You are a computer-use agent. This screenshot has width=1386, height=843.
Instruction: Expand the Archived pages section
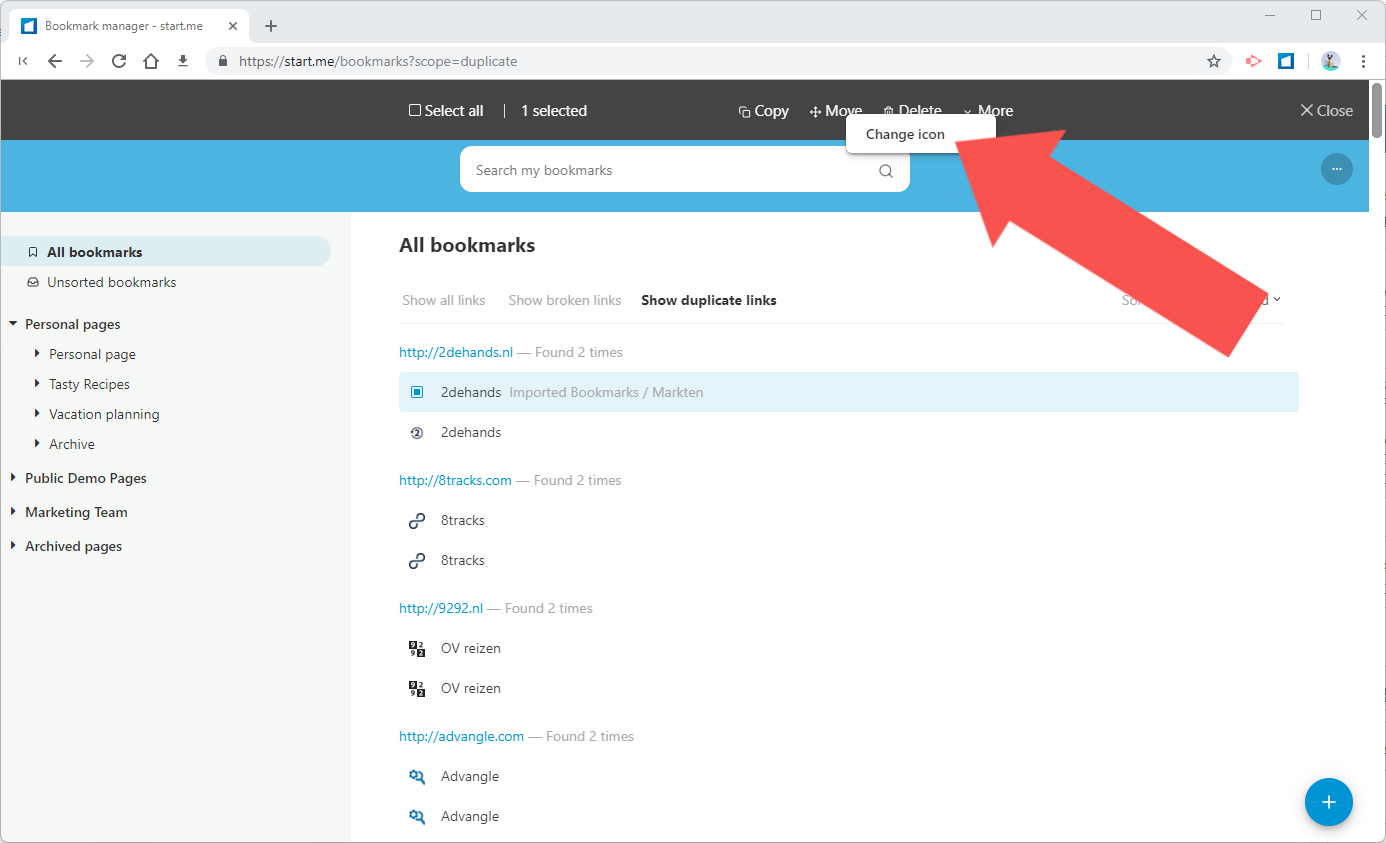tap(13, 546)
